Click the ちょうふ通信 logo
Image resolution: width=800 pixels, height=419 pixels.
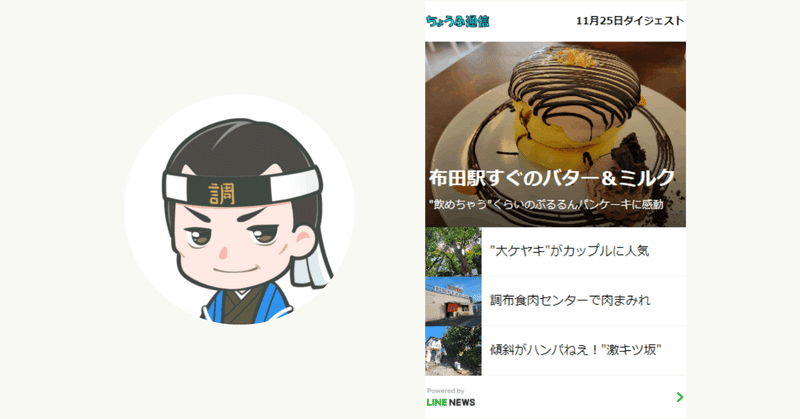[x=458, y=21]
